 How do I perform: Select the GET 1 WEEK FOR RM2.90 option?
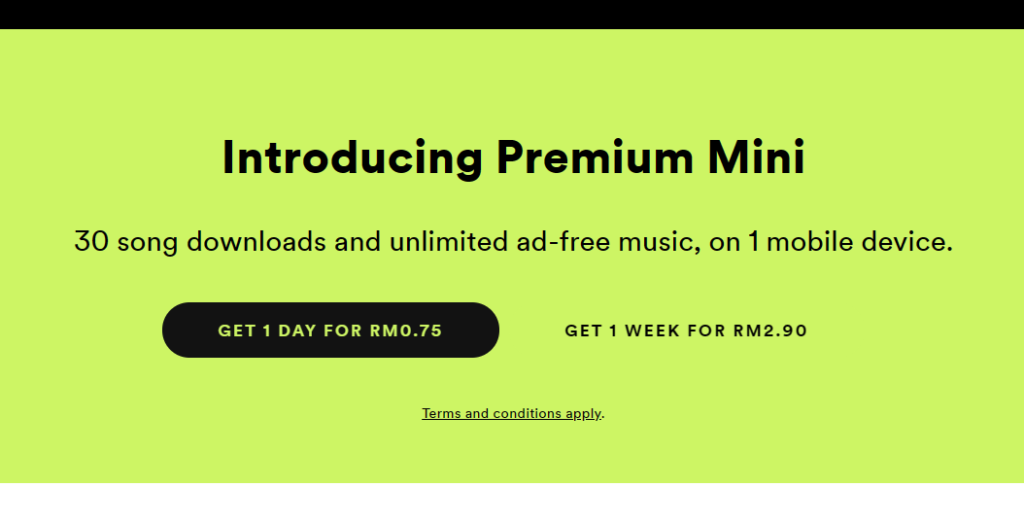[686, 331]
